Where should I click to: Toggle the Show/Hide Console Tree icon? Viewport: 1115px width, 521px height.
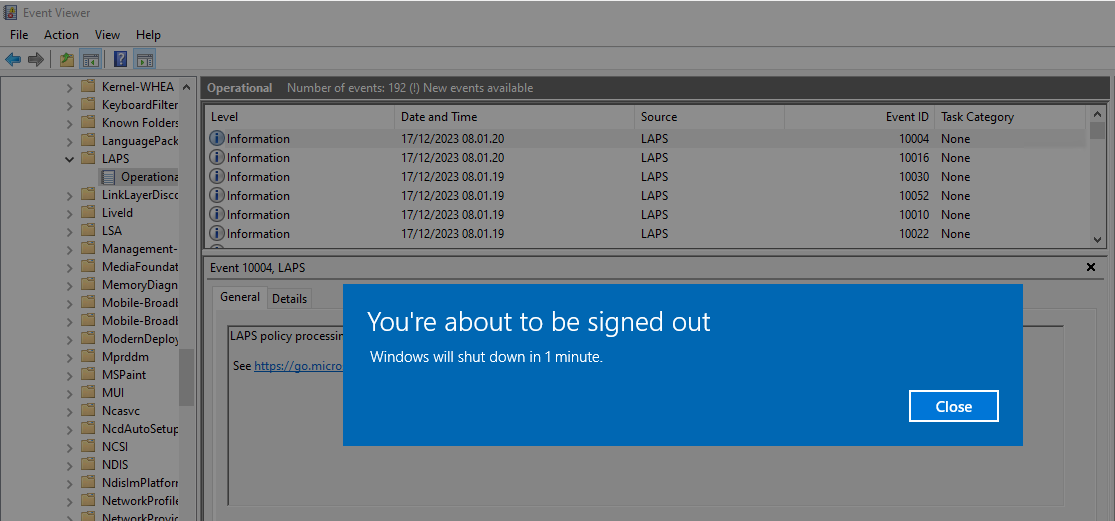tap(90, 60)
